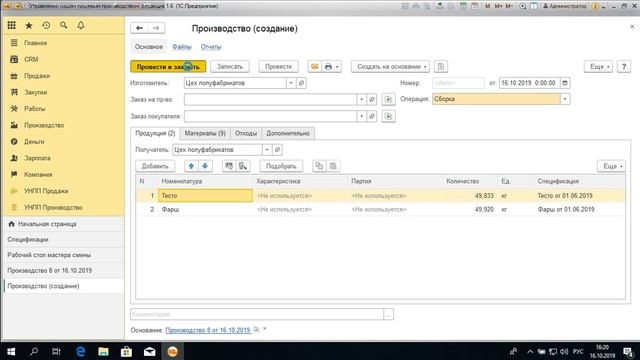Open notifications bell icon
The width and height of the screenshot is (640, 360).
click(81, 25)
